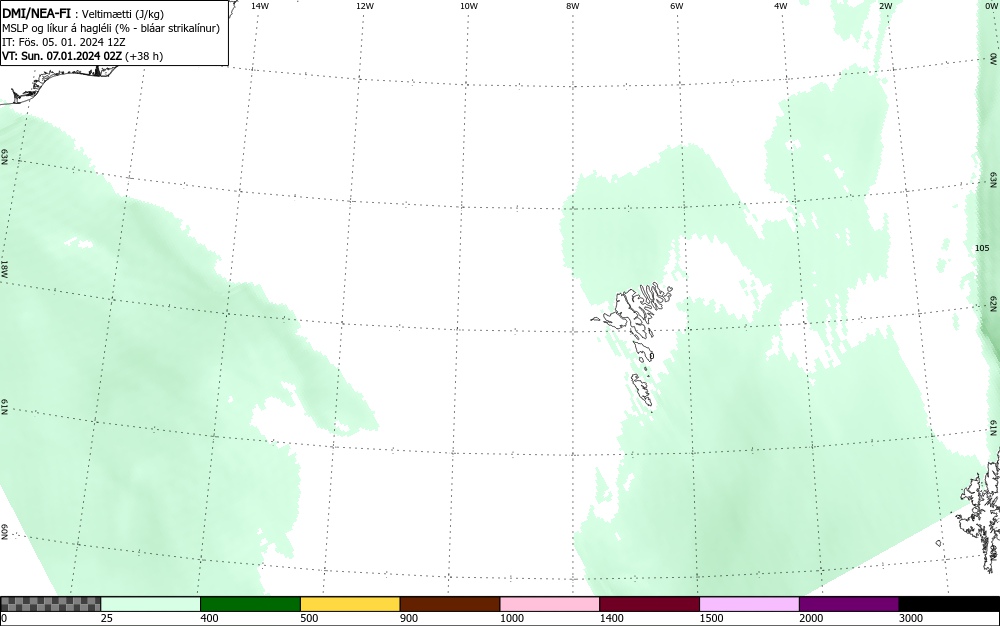This screenshot has height=626, width=1000.
Task: Click the light green 25–400 legend swatch
Action: (x=151, y=604)
